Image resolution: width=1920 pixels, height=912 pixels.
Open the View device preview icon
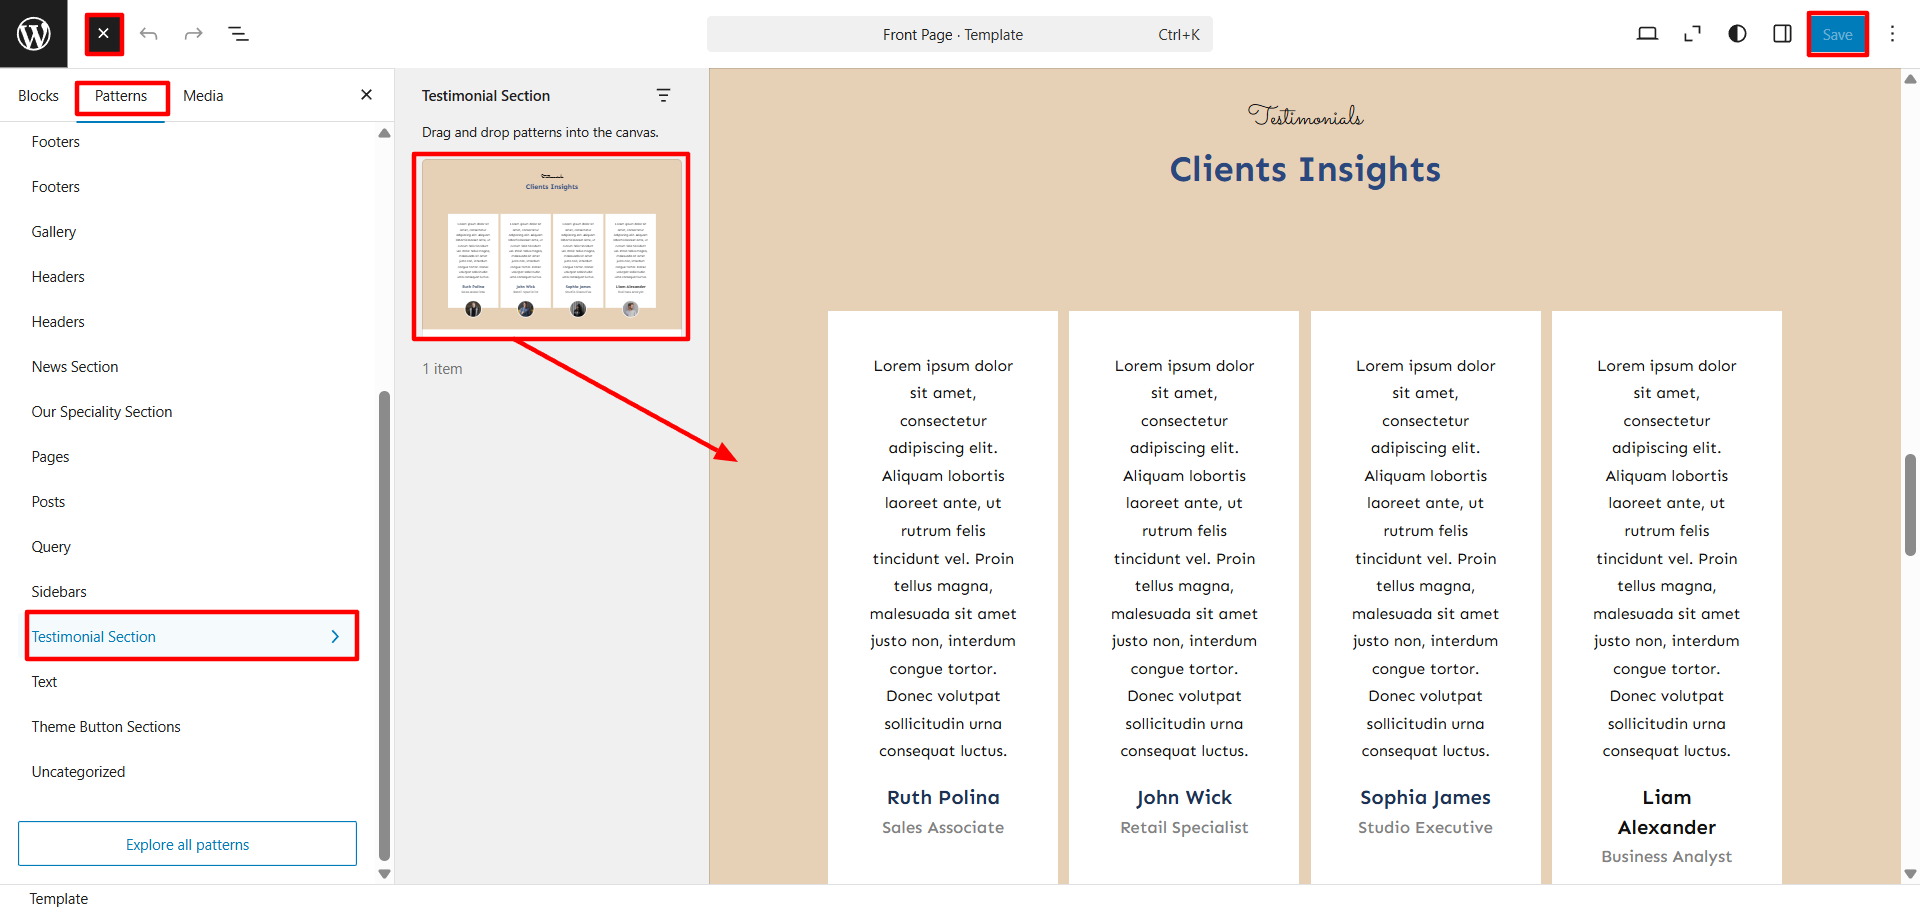(1647, 34)
